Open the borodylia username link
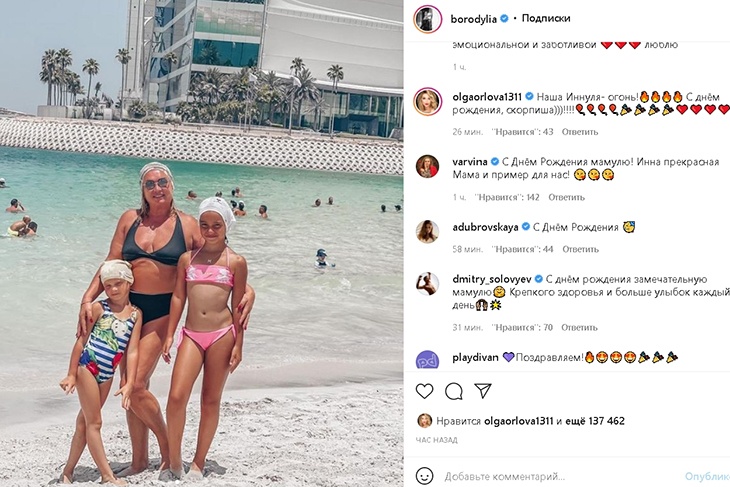The width and height of the screenshot is (730, 487). coord(473,19)
